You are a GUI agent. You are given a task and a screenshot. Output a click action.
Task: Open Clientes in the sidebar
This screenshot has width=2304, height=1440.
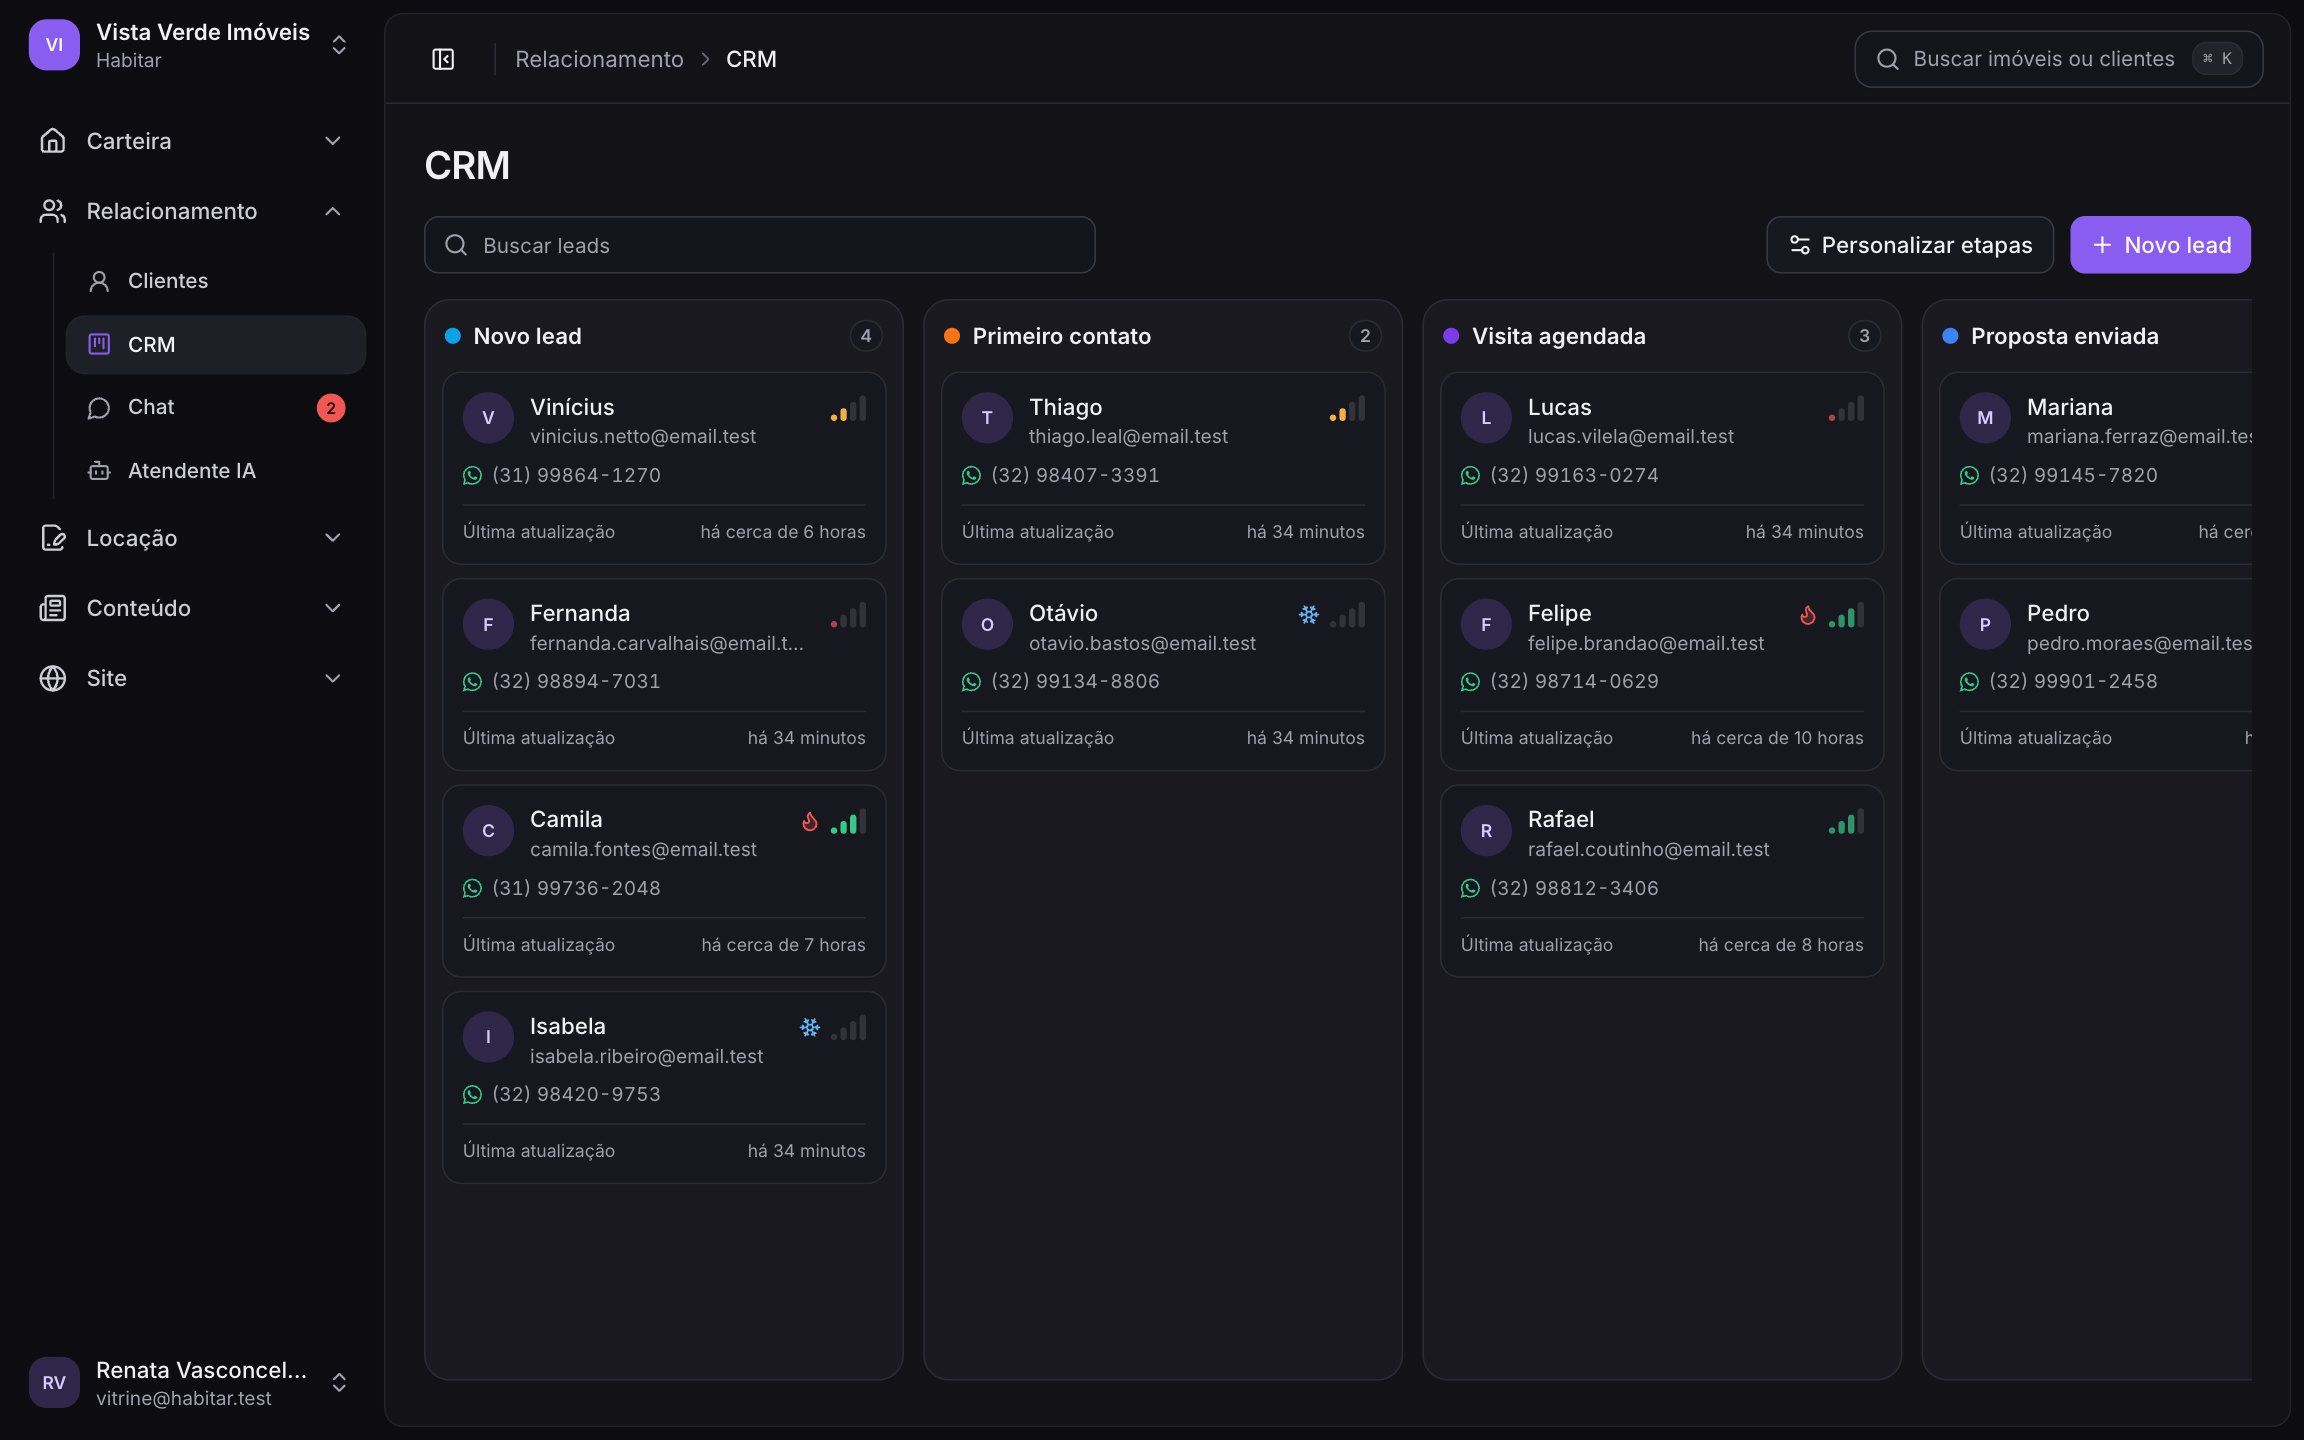[x=216, y=281]
